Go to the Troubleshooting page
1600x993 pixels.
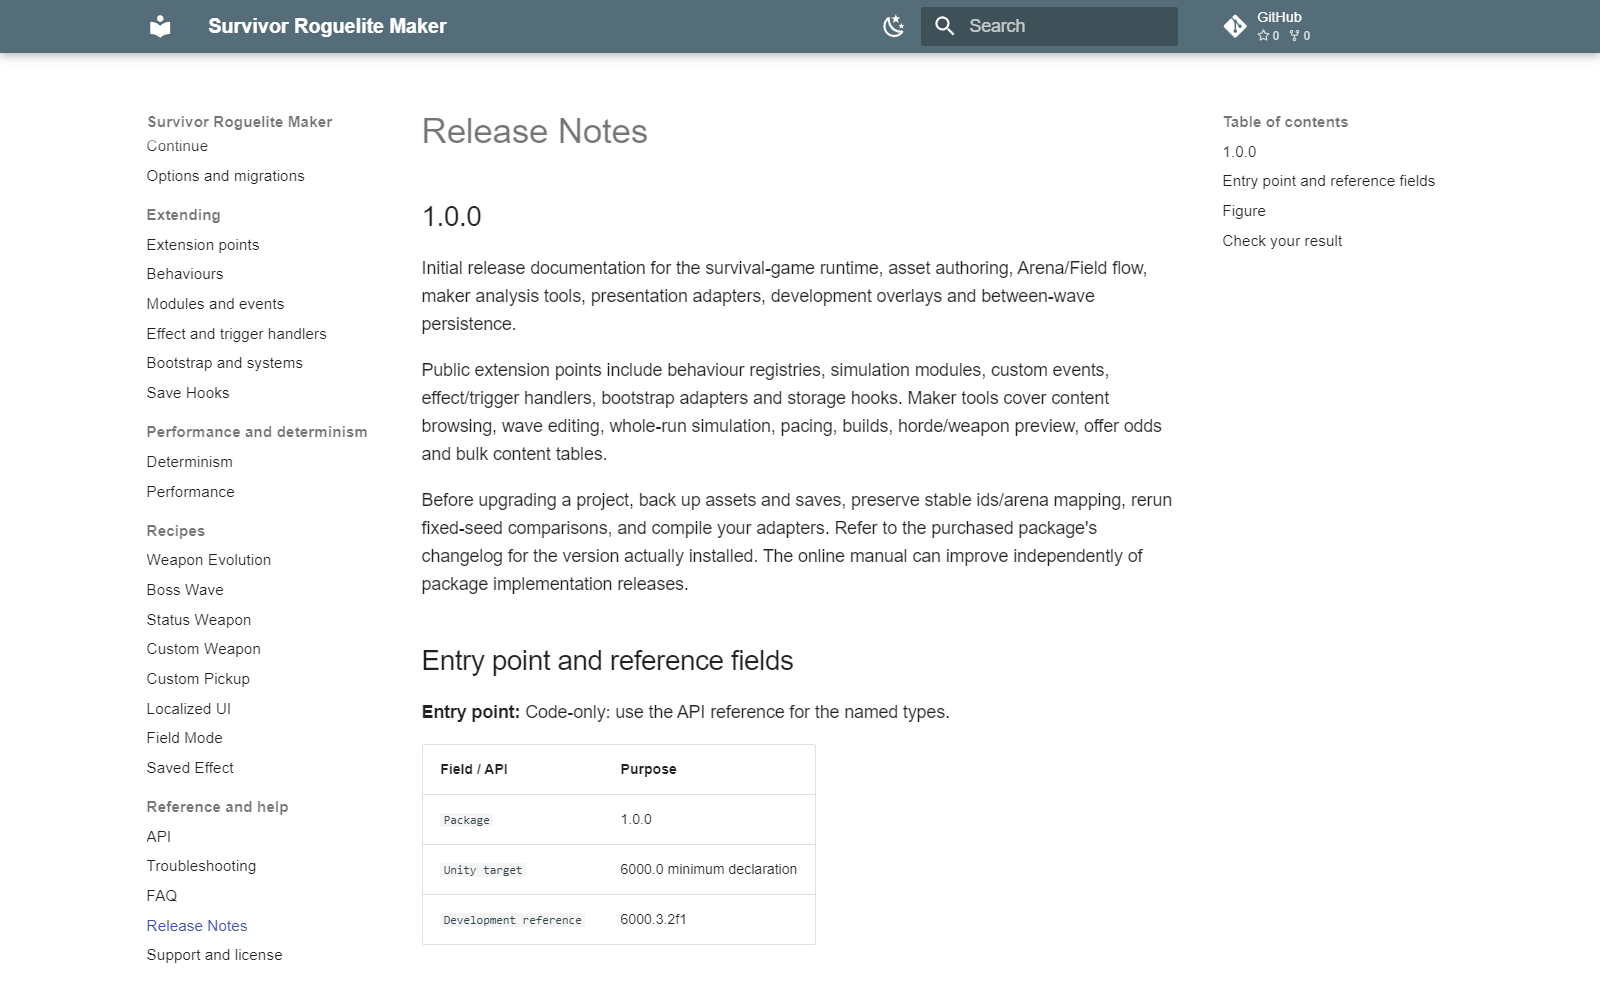(x=201, y=866)
